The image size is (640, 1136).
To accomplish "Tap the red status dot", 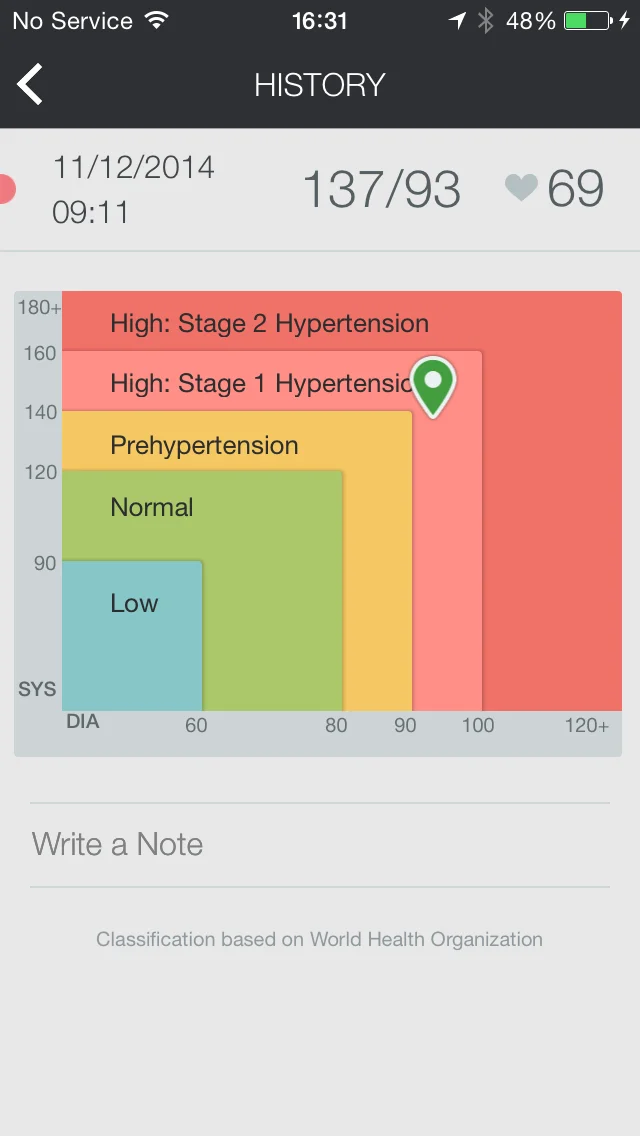I will click(x=6, y=189).
